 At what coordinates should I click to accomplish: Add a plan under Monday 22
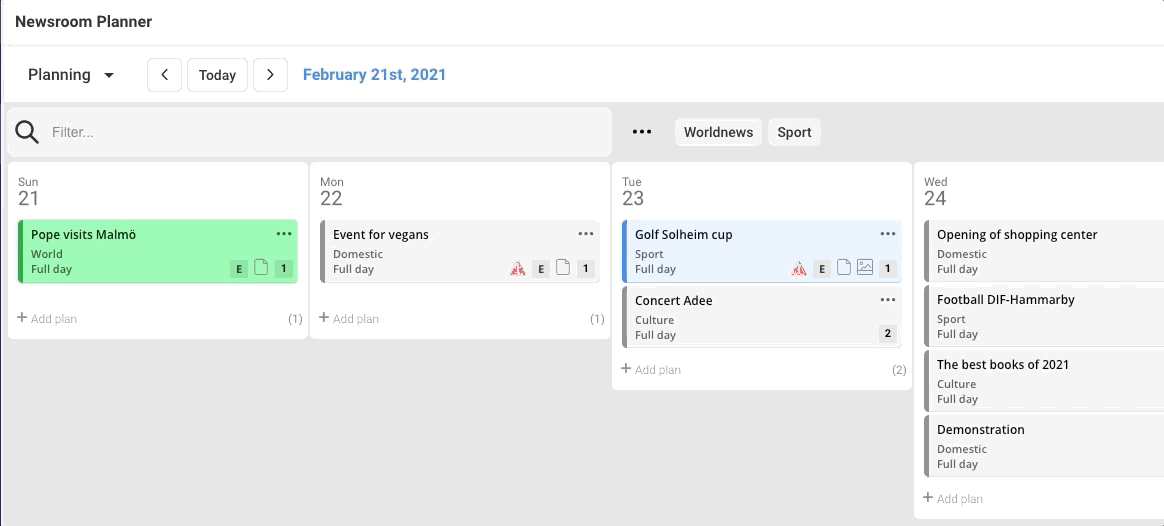pyautogui.click(x=349, y=319)
